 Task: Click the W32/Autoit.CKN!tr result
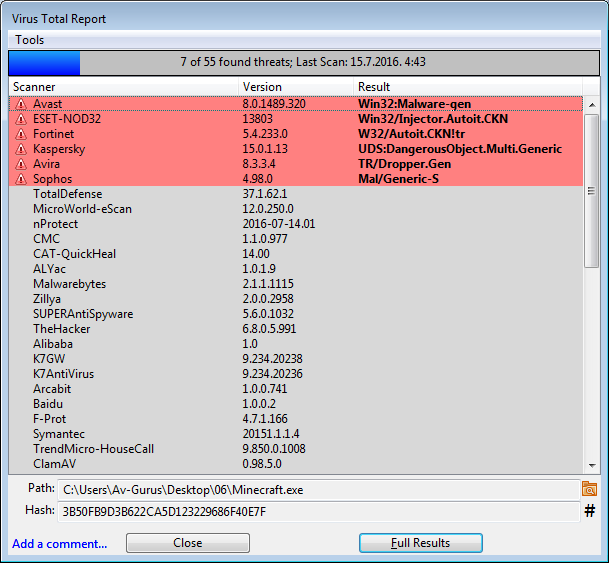(411, 134)
